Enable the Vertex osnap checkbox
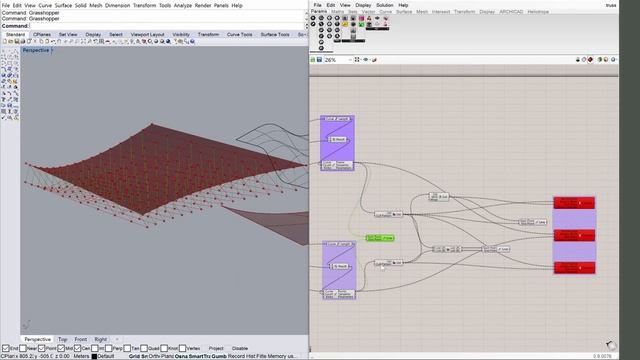This screenshot has width=640, height=360. coord(182,348)
